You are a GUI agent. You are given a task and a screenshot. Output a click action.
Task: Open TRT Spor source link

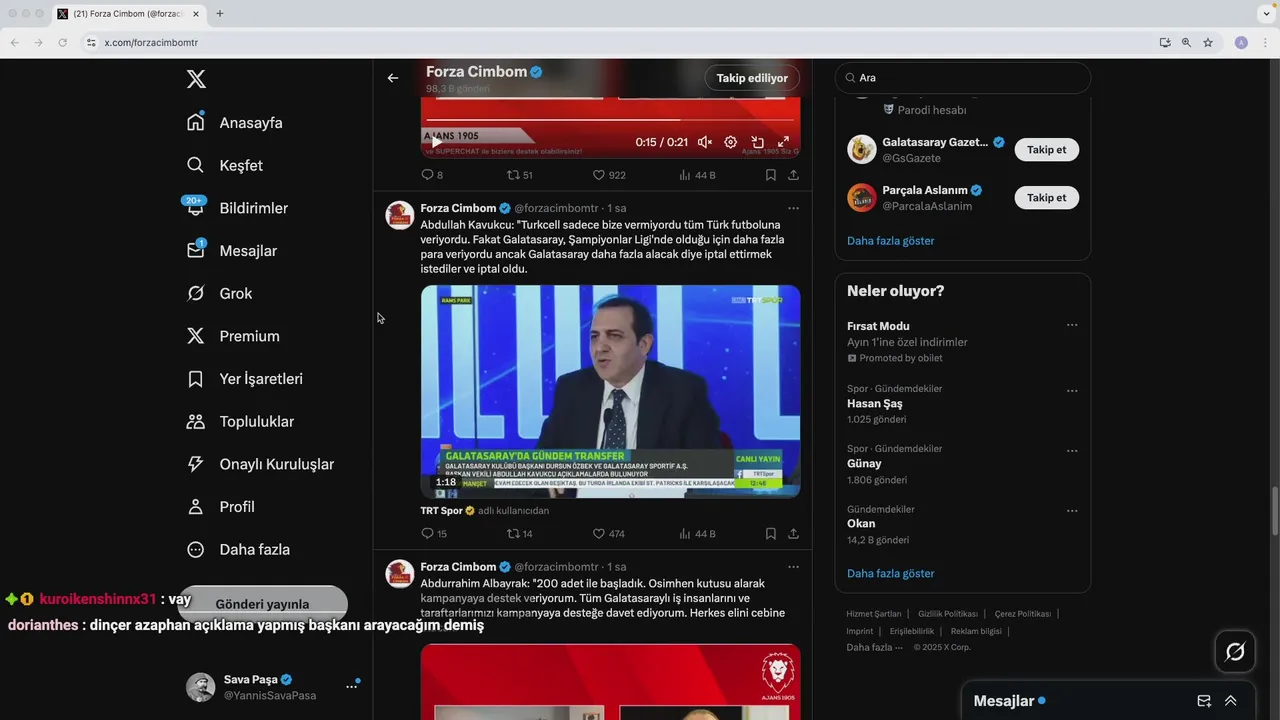click(x=442, y=510)
